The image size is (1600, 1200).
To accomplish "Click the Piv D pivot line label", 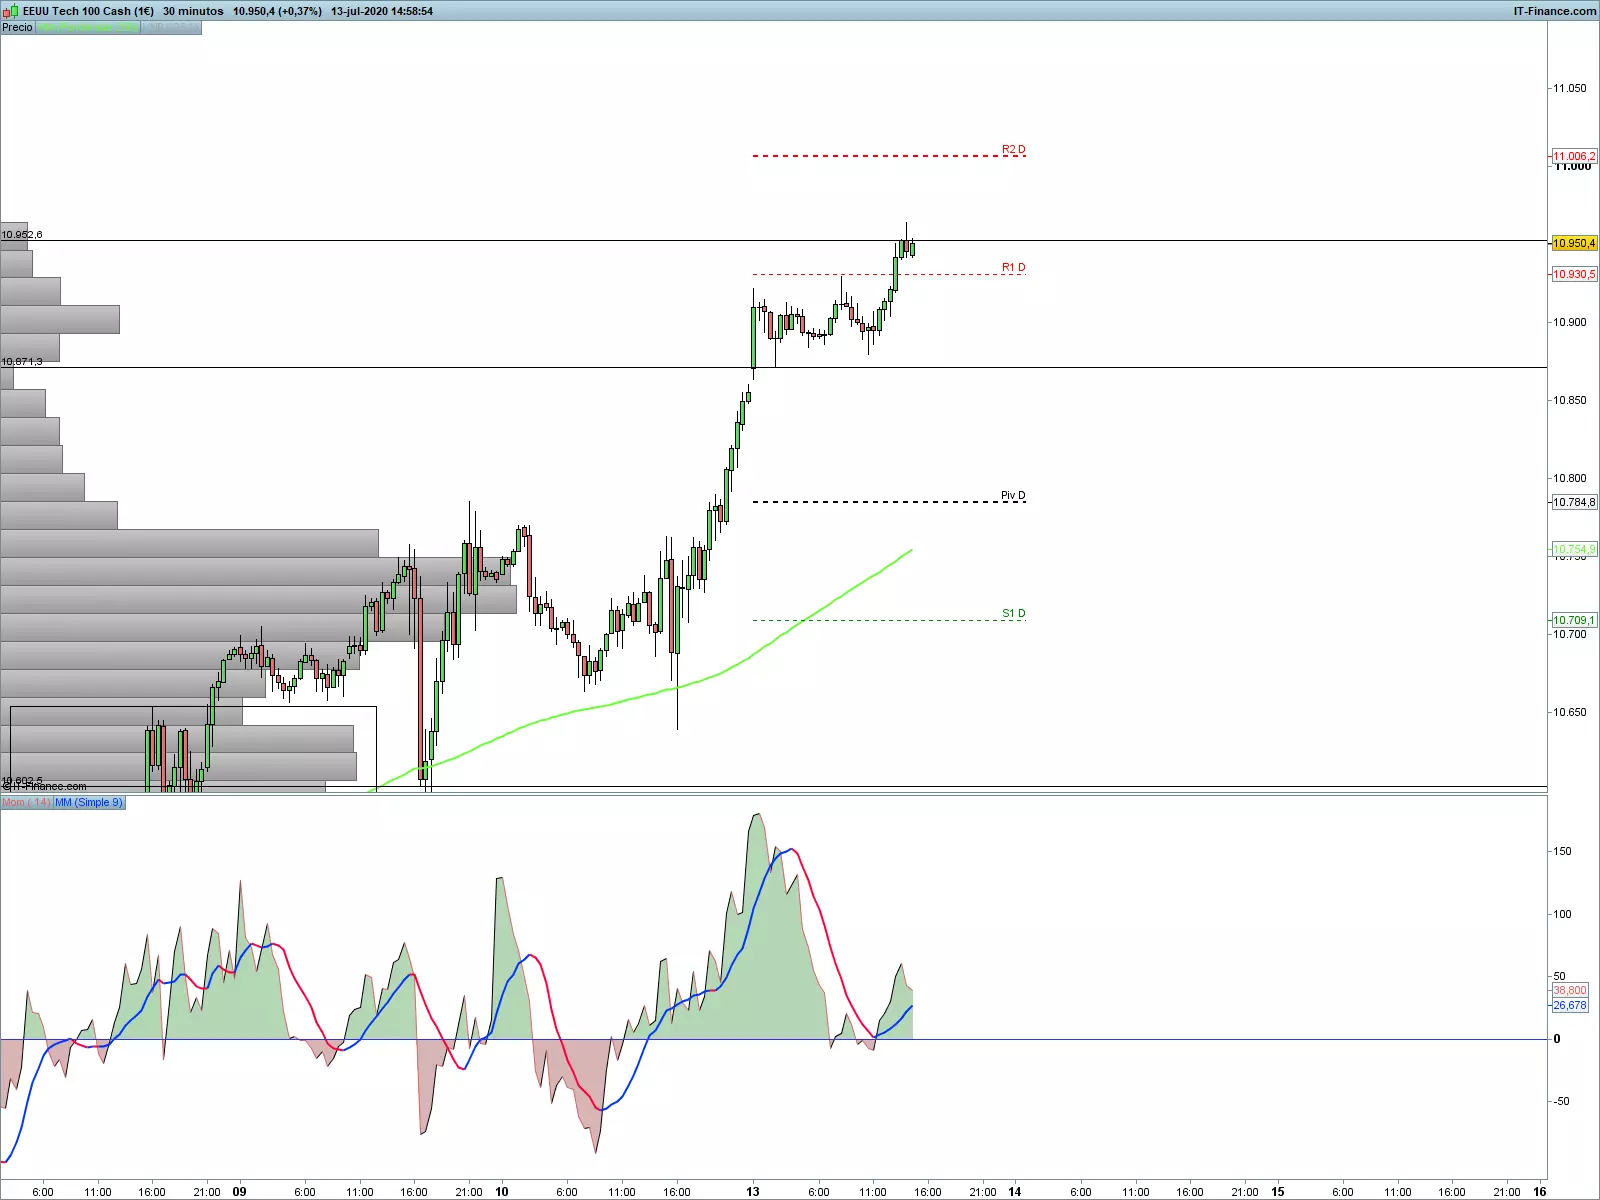I will click(1013, 495).
